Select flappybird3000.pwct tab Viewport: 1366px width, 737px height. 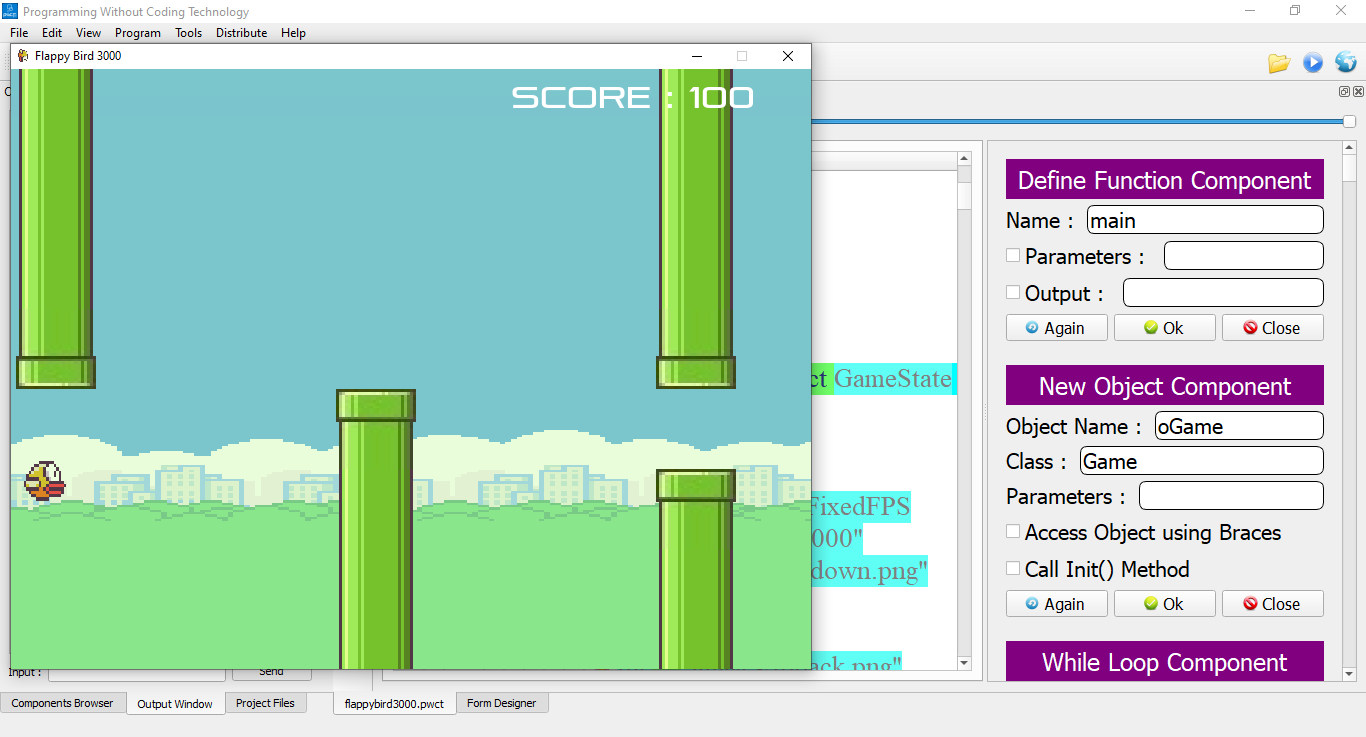coord(394,704)
